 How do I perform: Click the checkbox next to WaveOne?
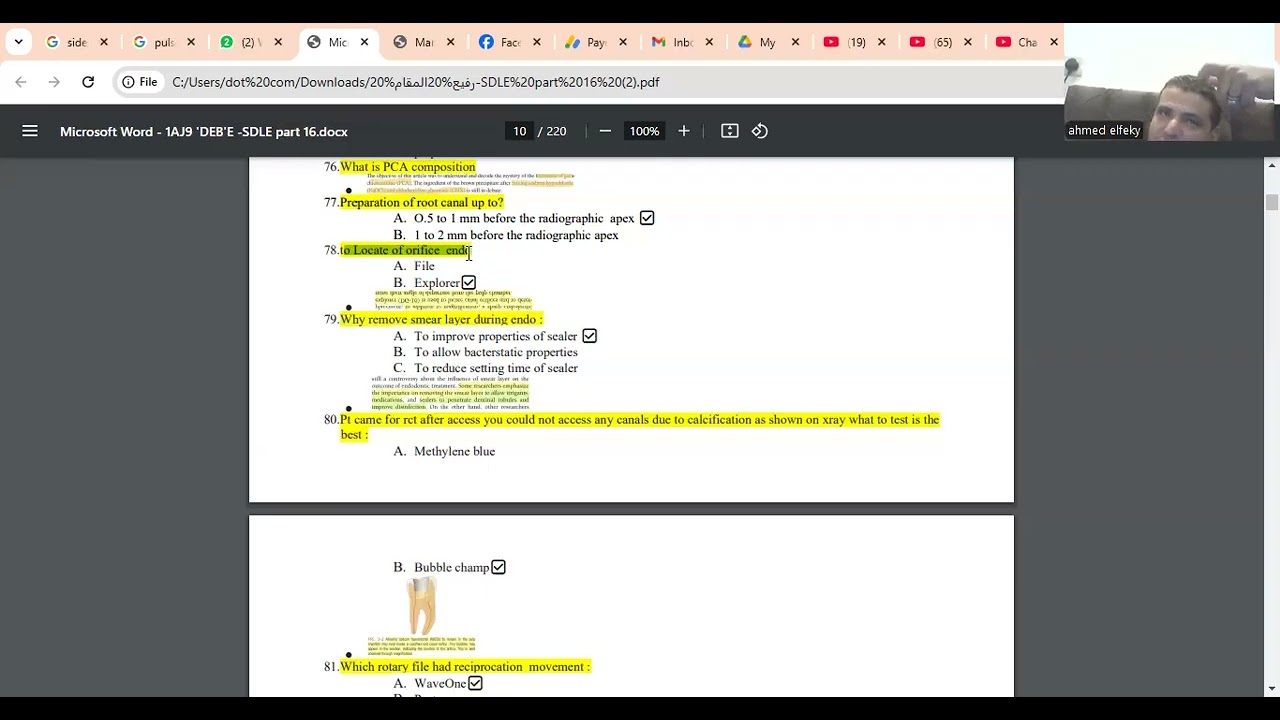(x=475, y=683)
